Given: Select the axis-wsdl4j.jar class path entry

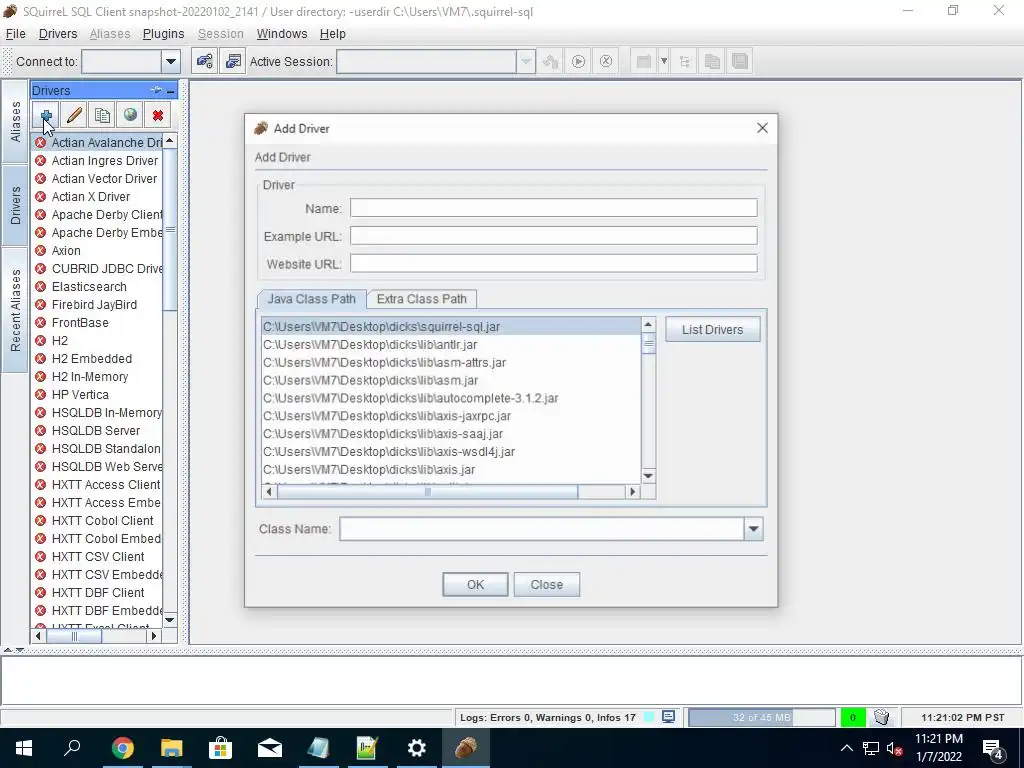Looking at the screenshot, I should coord(451,452).
